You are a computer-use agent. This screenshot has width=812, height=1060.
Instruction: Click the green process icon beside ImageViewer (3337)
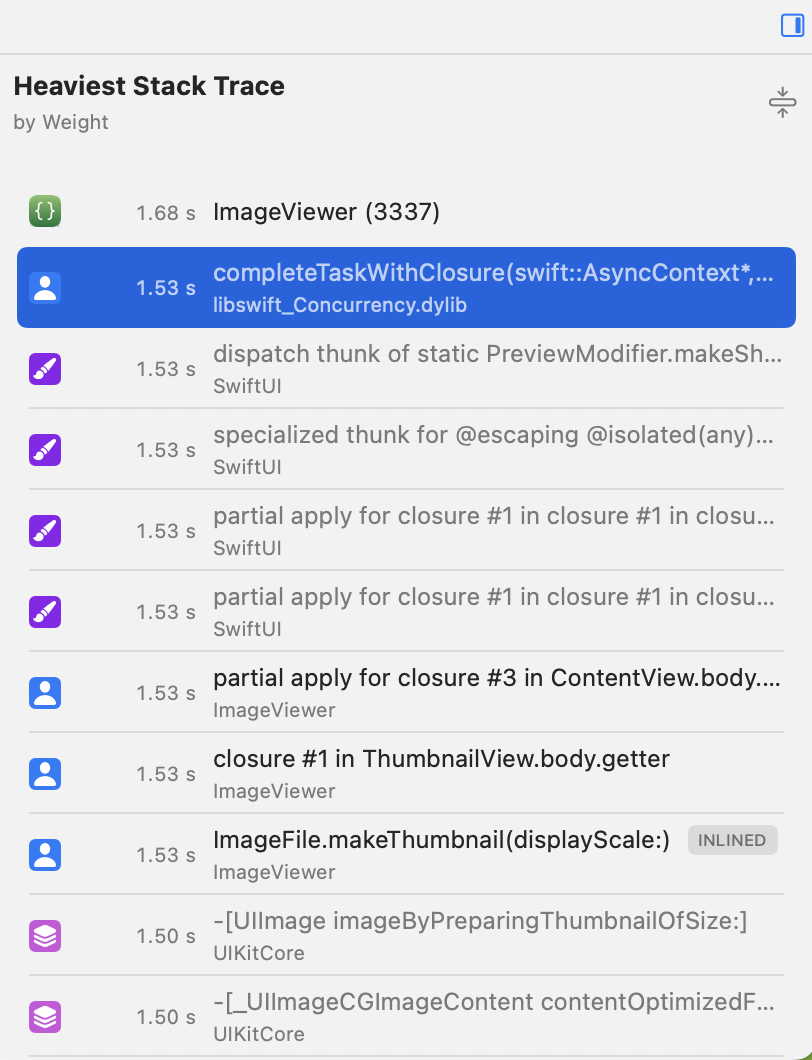tap(44, 211)
